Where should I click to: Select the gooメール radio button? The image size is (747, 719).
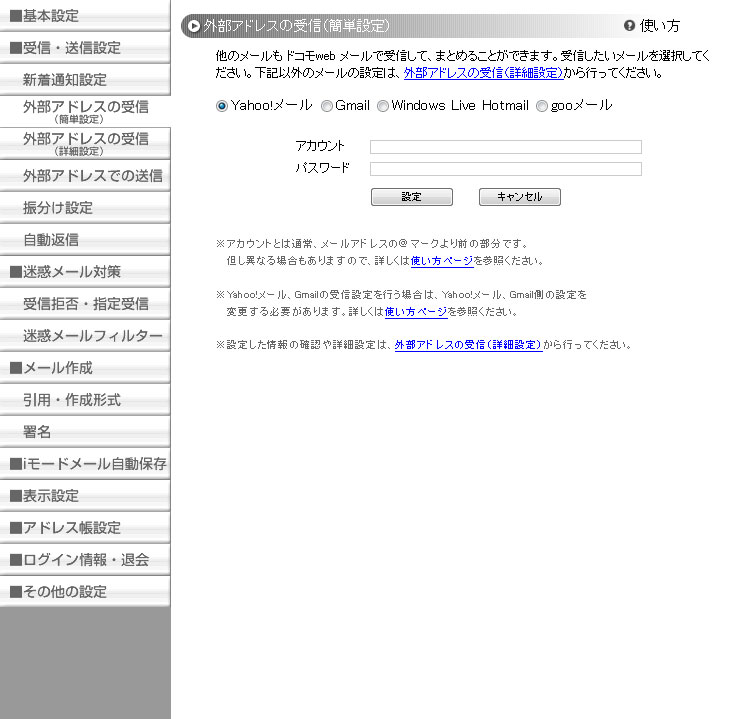[542, 106]
